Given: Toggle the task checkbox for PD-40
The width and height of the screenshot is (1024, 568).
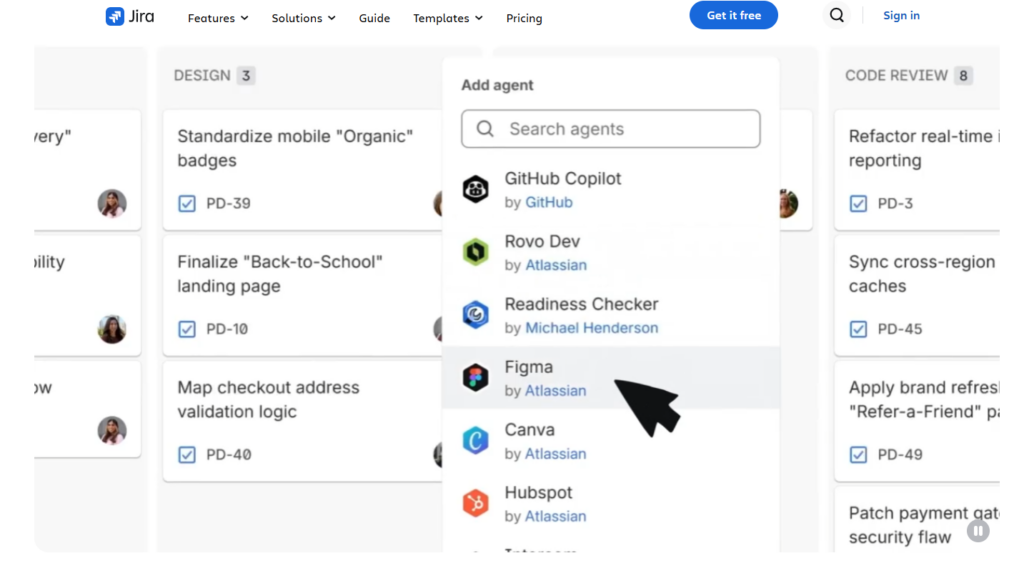Looking at the screenshot, I should point(187,454).
